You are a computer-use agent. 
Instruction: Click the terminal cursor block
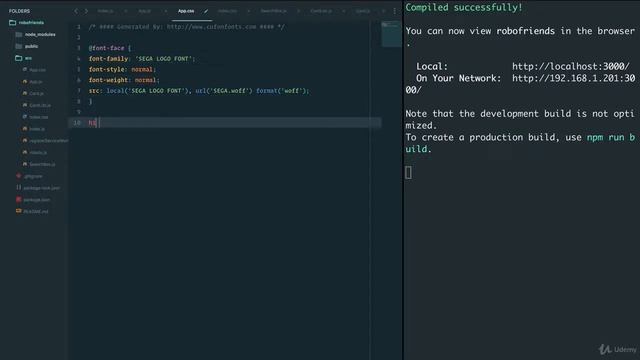coord(409,173)
